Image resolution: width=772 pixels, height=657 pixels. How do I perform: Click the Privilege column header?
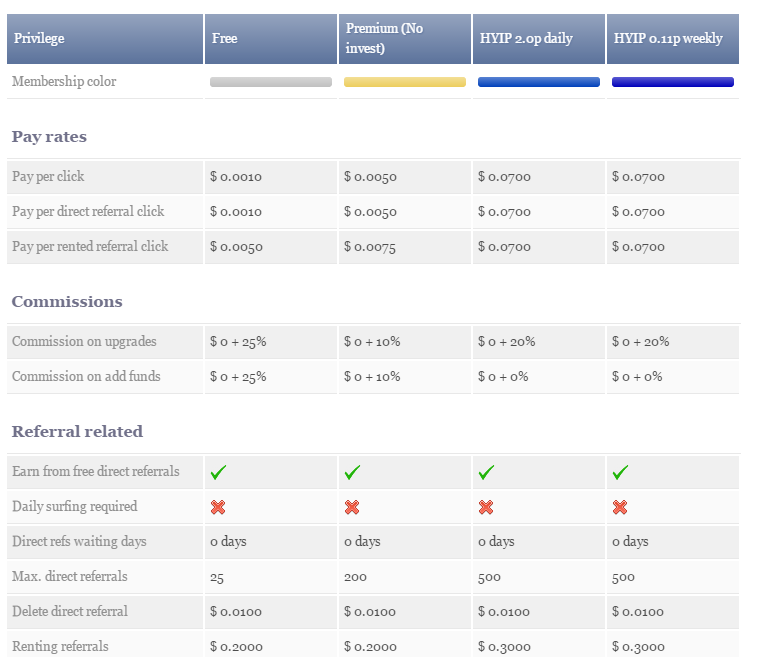click(38, 39)
